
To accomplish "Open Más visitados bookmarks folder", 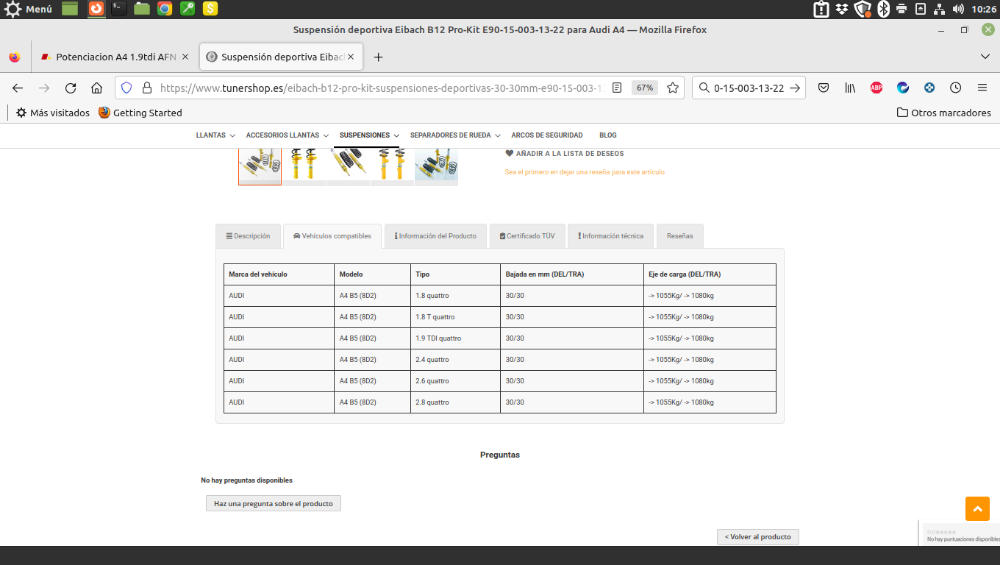I will (52, 113).
